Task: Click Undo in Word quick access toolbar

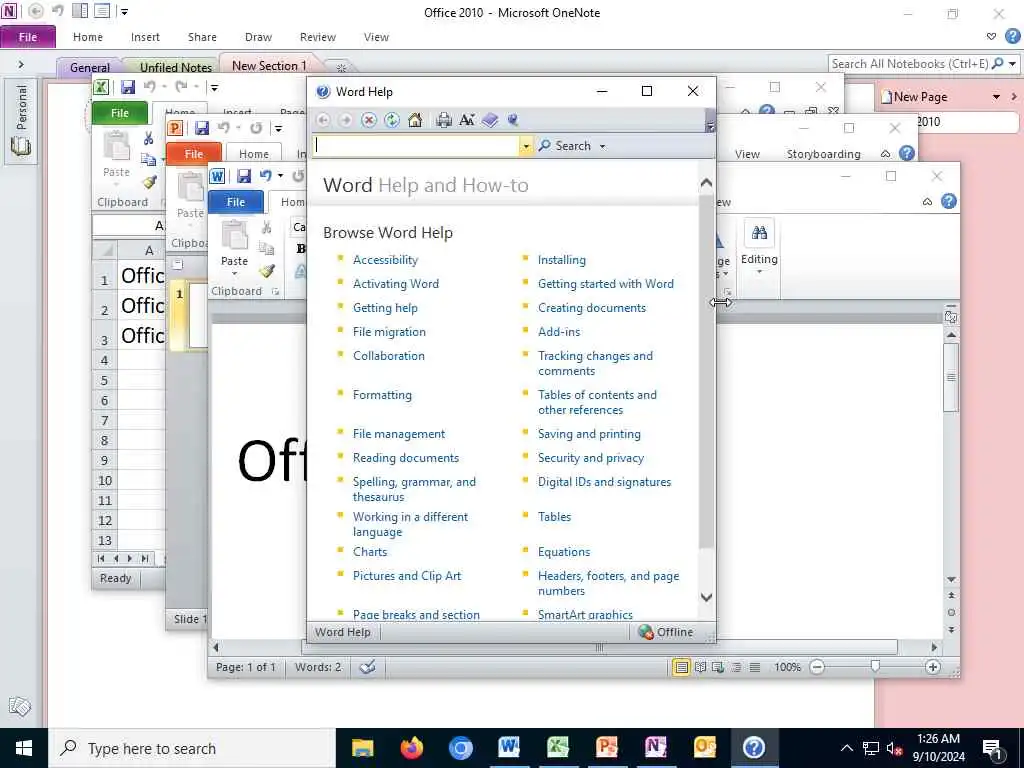Action: click(x=265, y=176)
